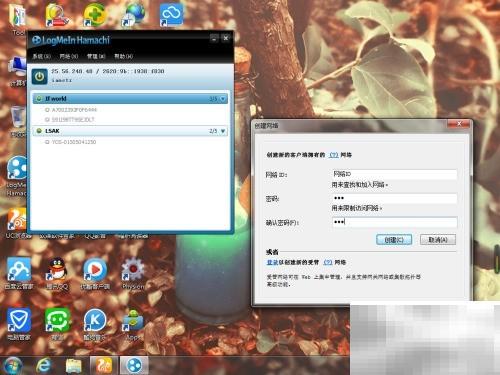Click the IP address text in Hamachi
The width and height of the screenshot is (500, 375).
[107, 71]
